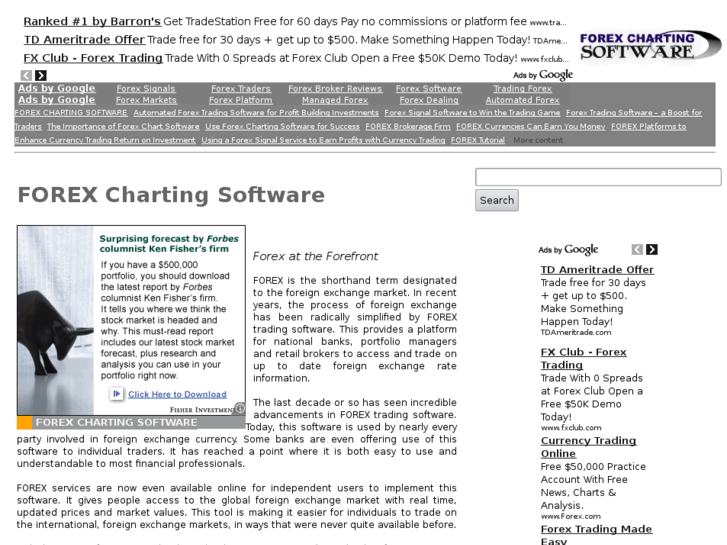Click 'Click Here to Download' link
The height and width of the screenshot is (545, 727).
click(x=177, y=394)
